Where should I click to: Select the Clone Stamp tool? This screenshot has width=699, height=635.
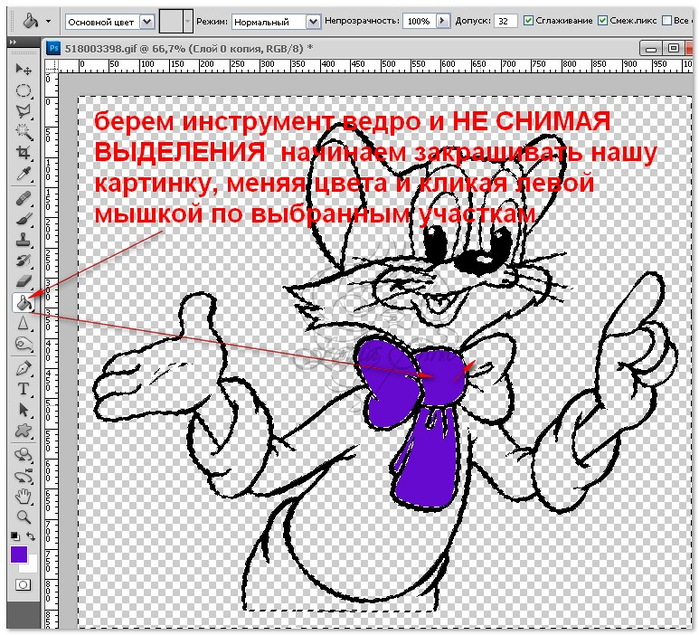[x=23, y=239]
